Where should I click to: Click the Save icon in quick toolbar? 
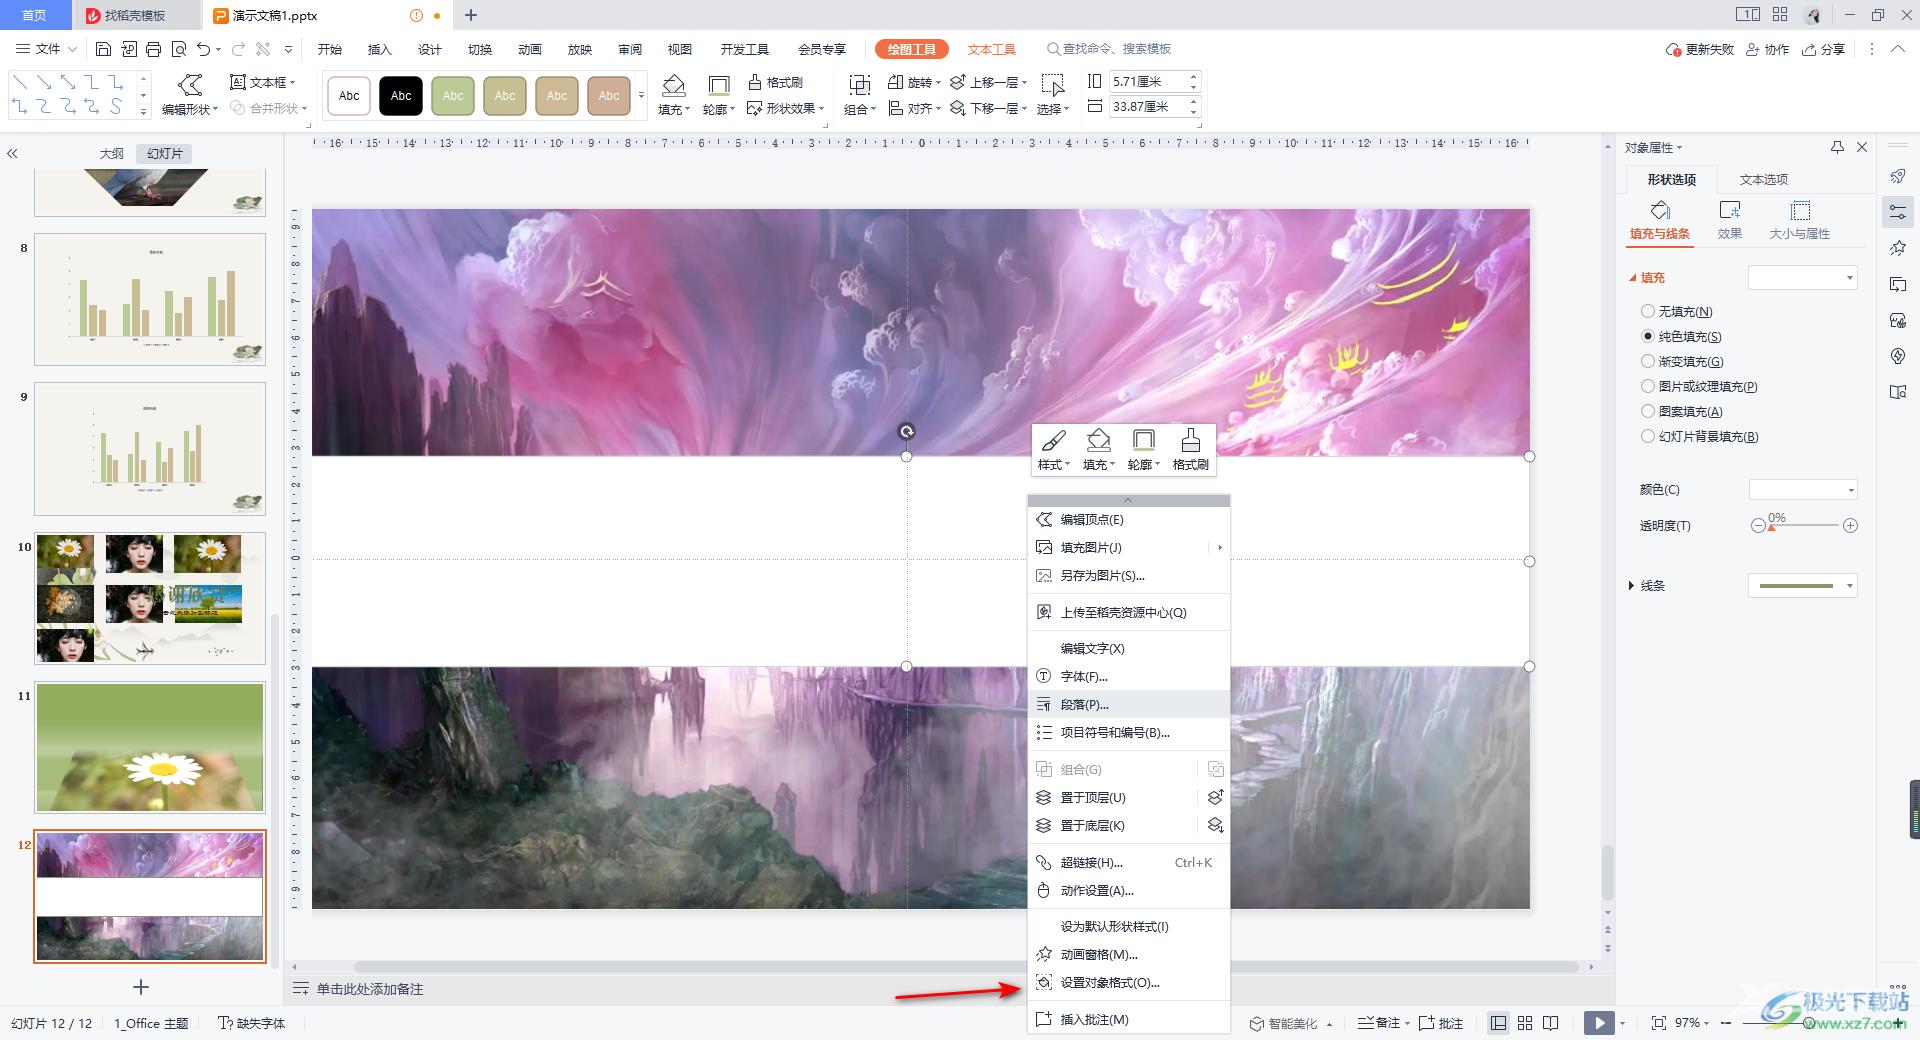(103, 49)
